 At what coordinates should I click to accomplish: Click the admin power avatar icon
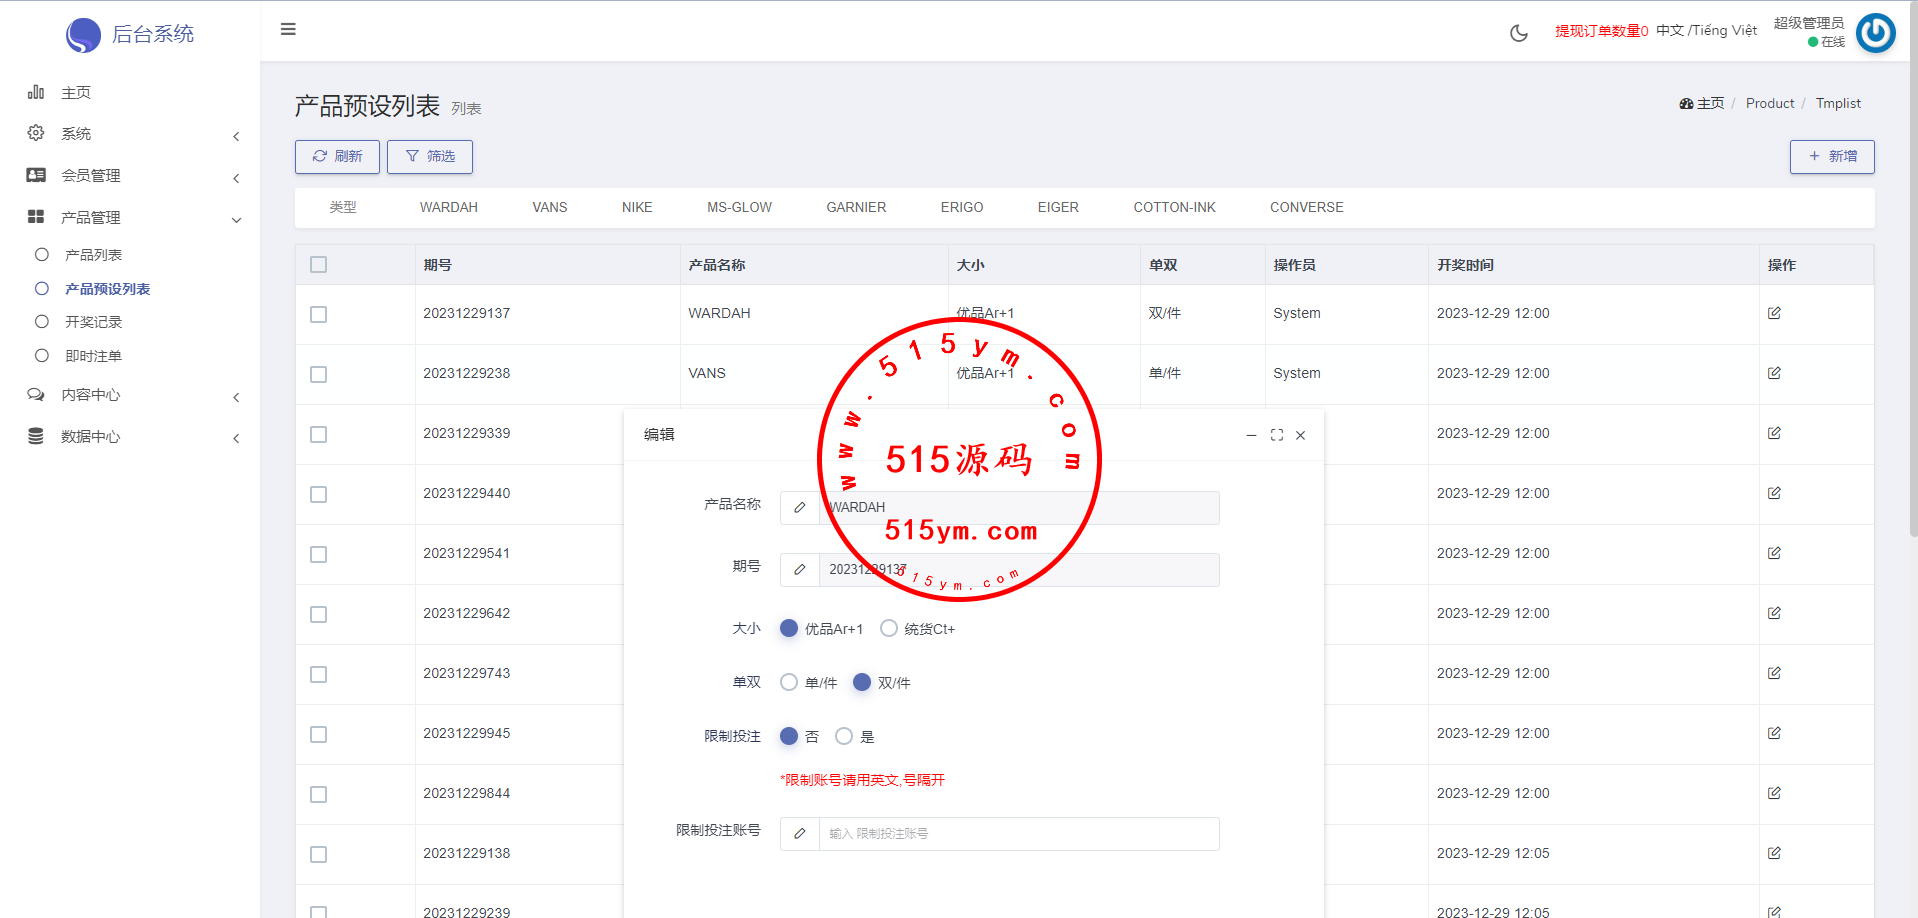[1875, 33]
